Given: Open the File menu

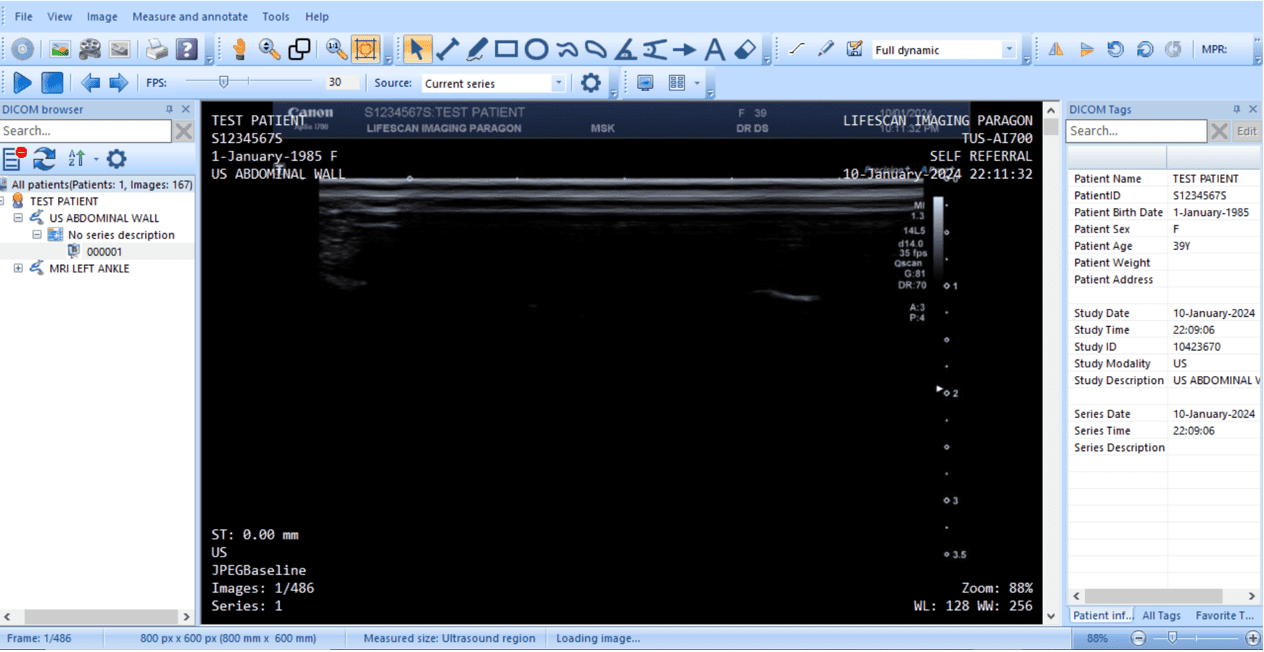Looking at the screenshot, I should [23, 17].
